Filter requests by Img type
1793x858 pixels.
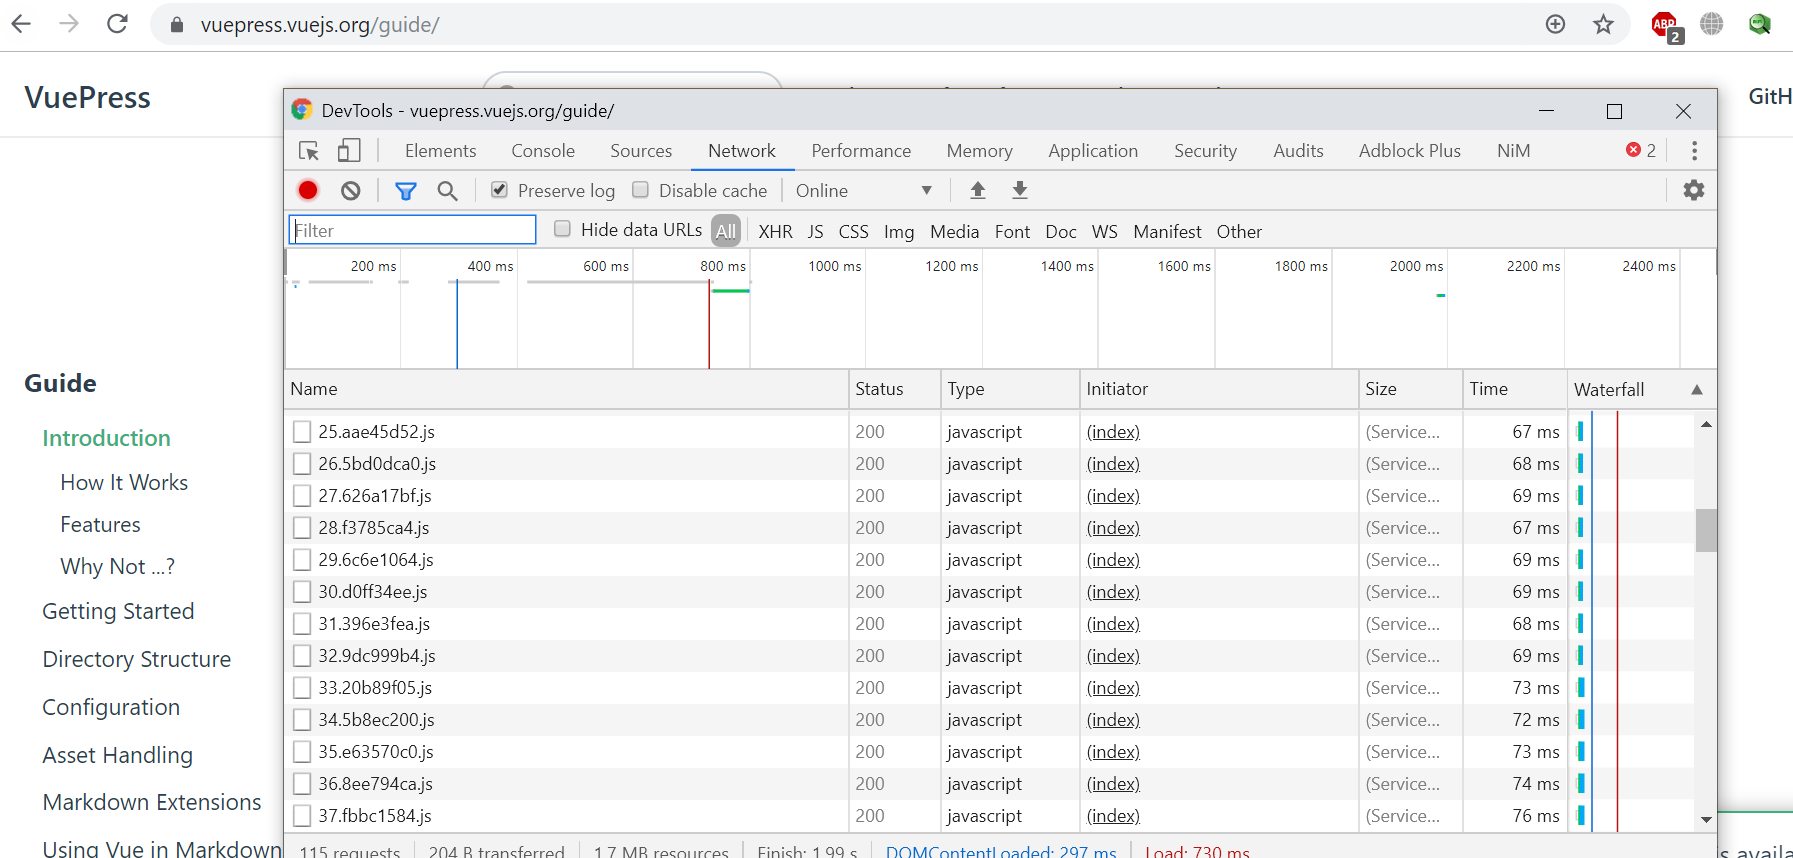[899, 232]
